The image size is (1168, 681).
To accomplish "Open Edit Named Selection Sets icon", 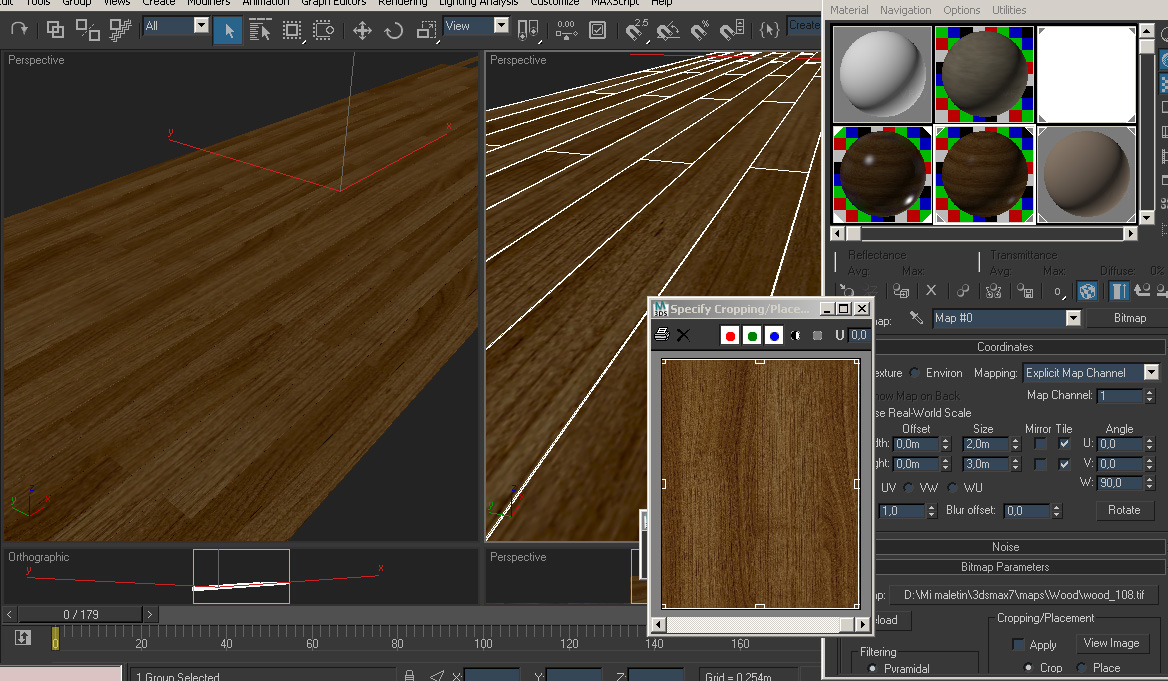I will pos(769,30).
